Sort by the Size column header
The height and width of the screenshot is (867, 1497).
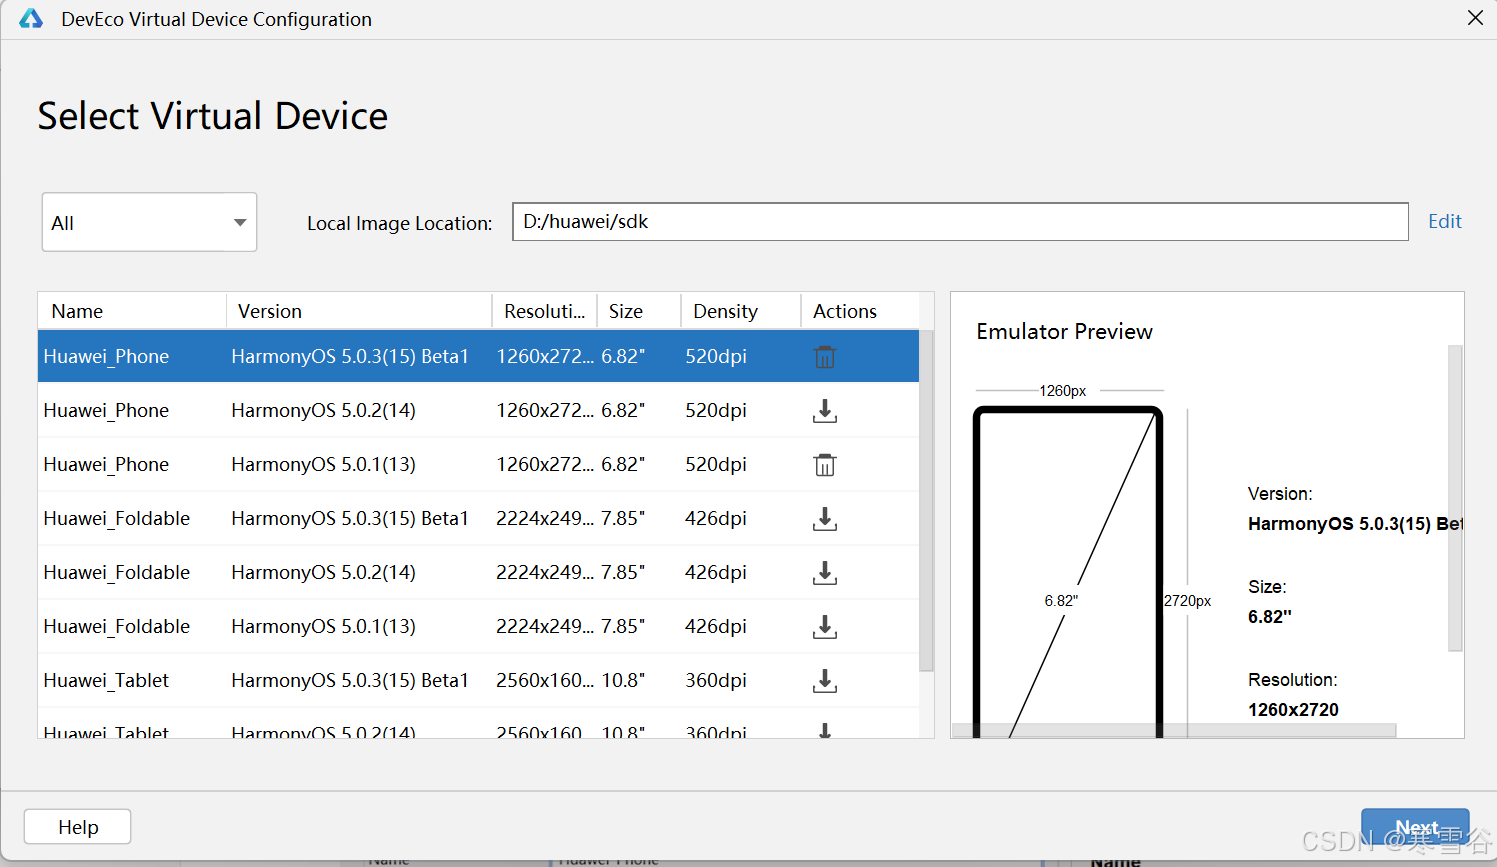pos(639,311)
